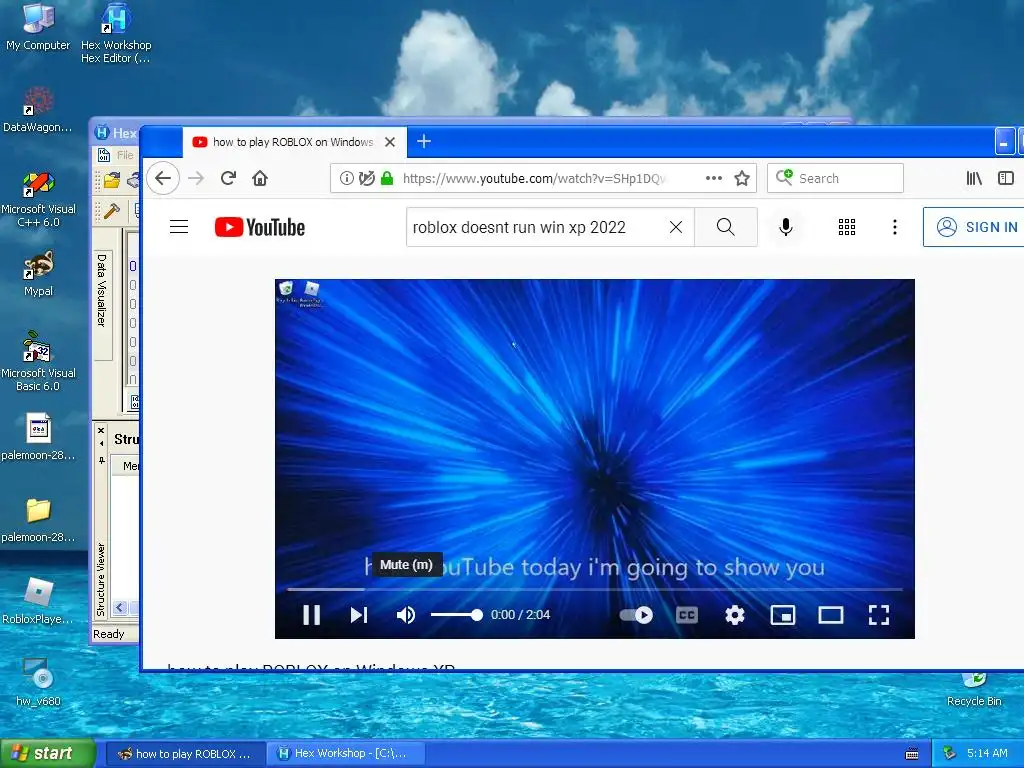
Task: Seek in the video progress bar
Action: pyautogui.click(x=594, y=589)
